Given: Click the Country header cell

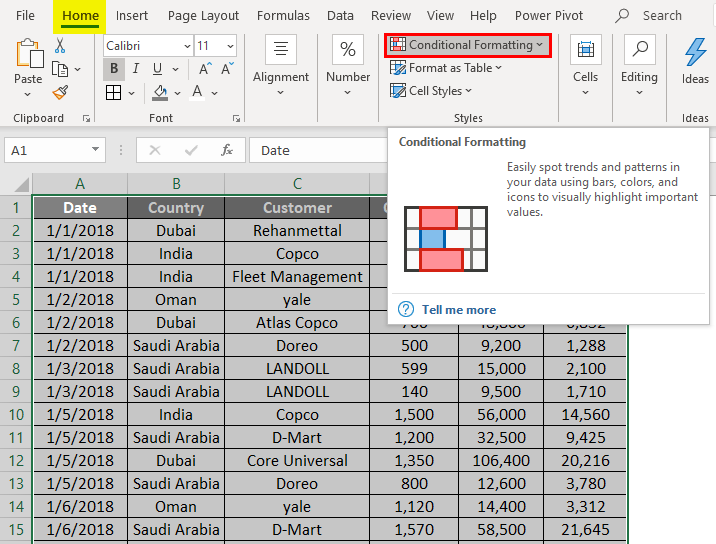Looking at the screenshot, I should (x=176, y=208).
